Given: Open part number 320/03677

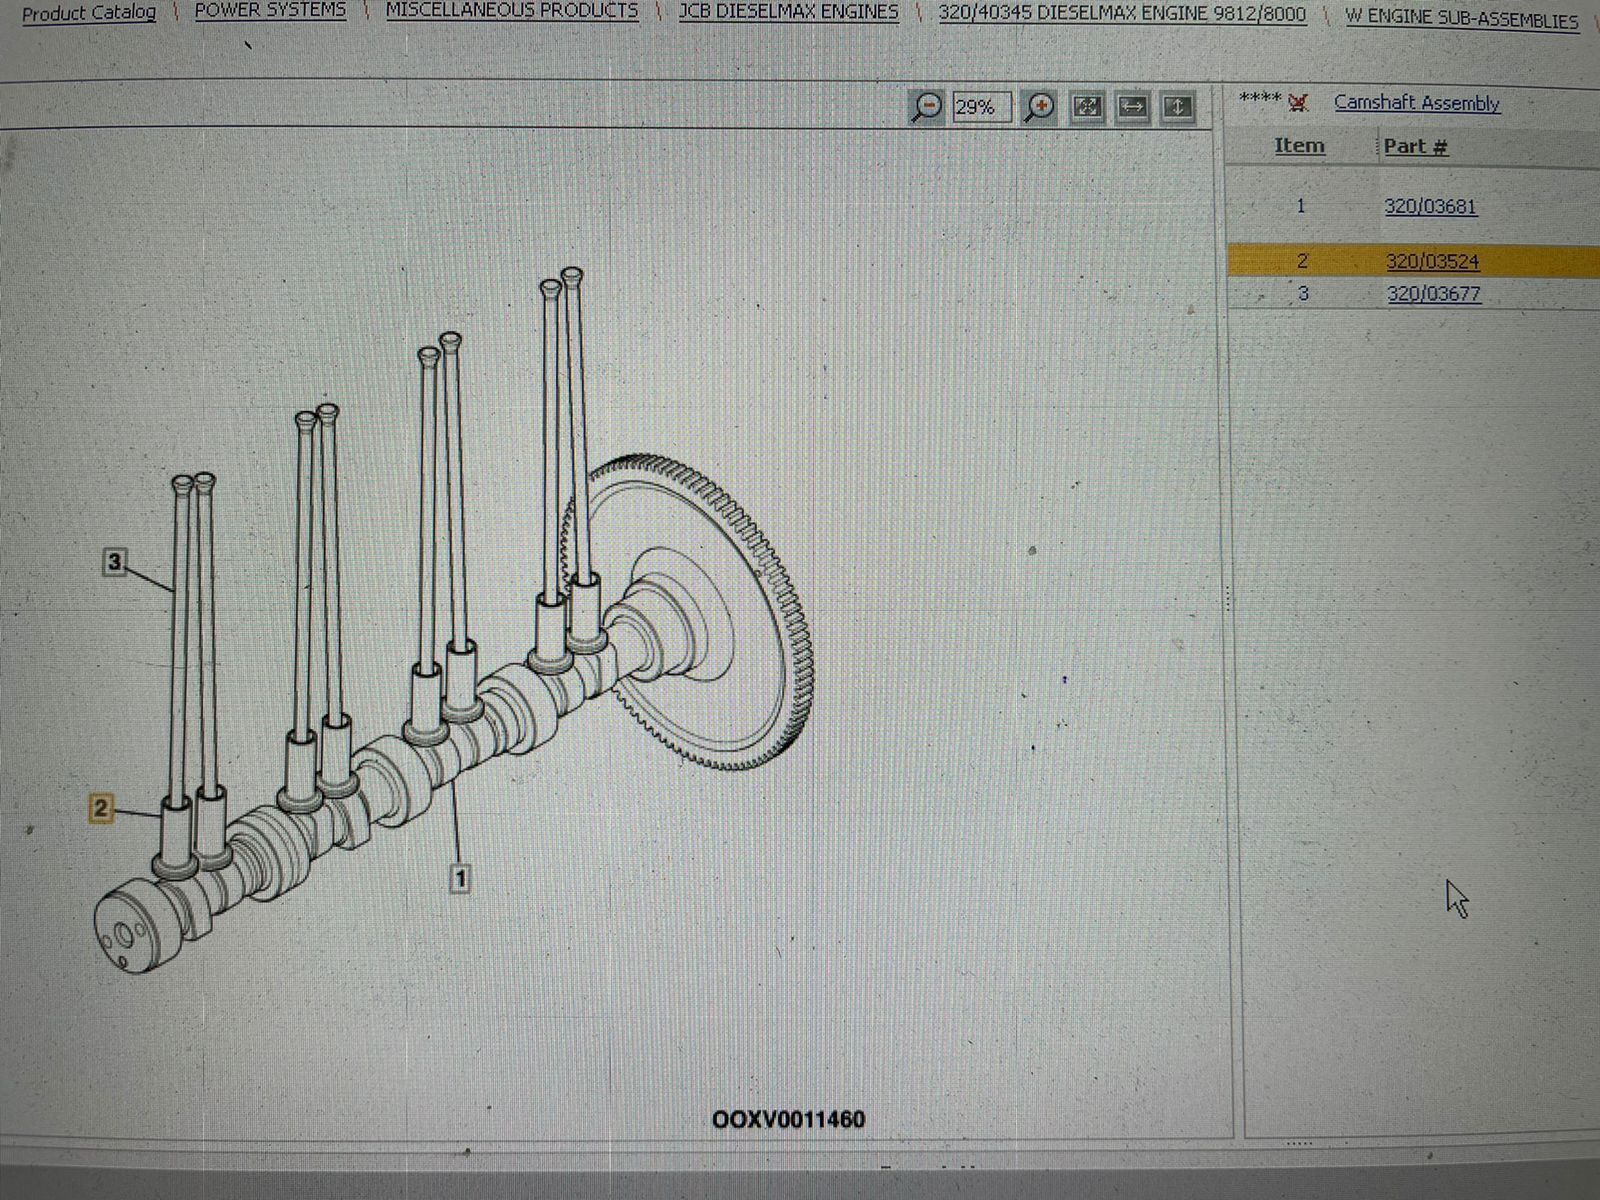Looking at the screenshot, I should tap(1433, 294).
